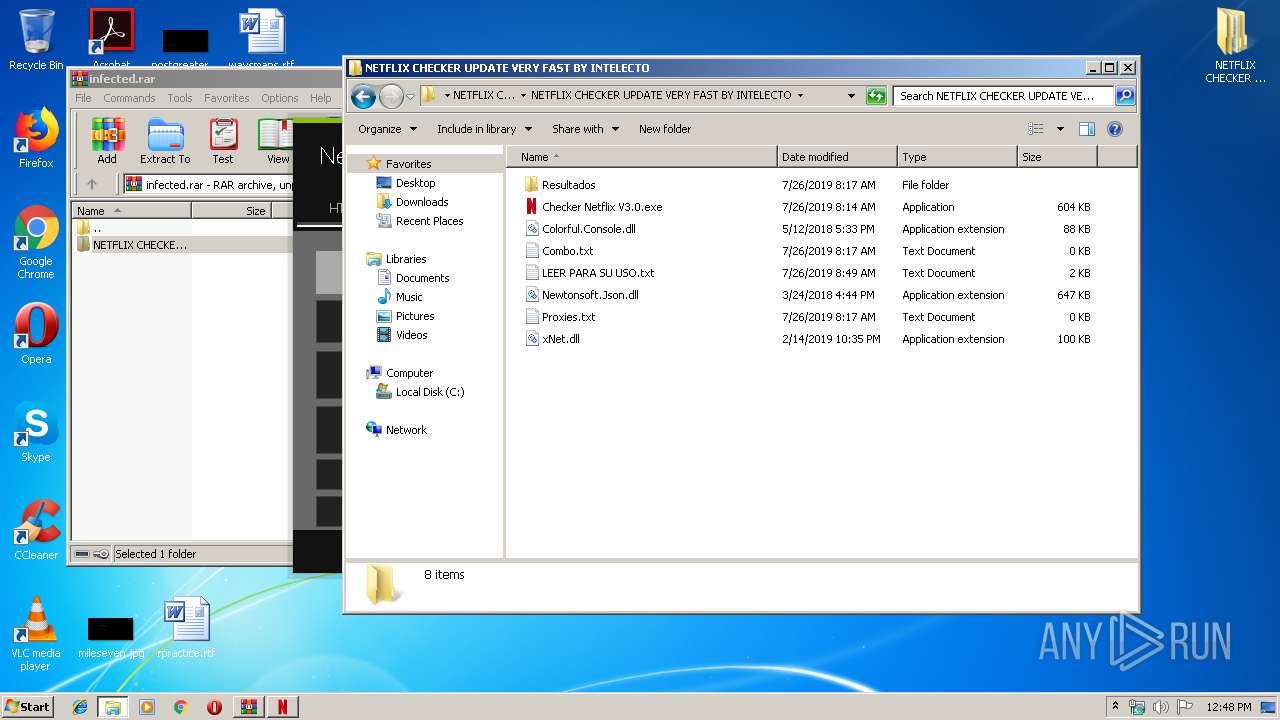Open Skype desktop shortcut
The image size is (1280, 720).
coord(36,432)
